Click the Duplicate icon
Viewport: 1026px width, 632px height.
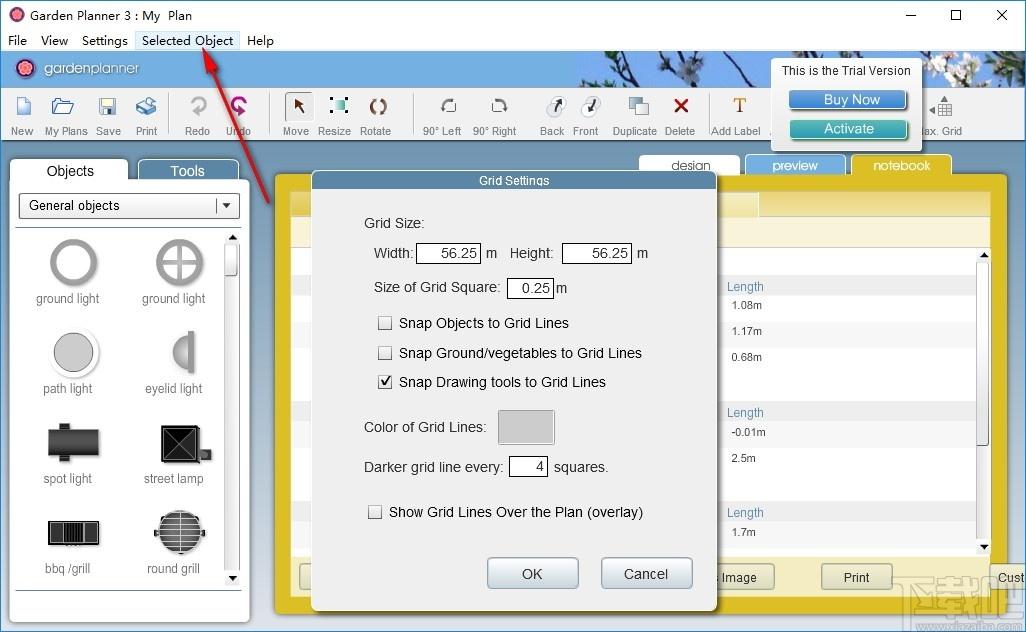click(x=638, y=106)
